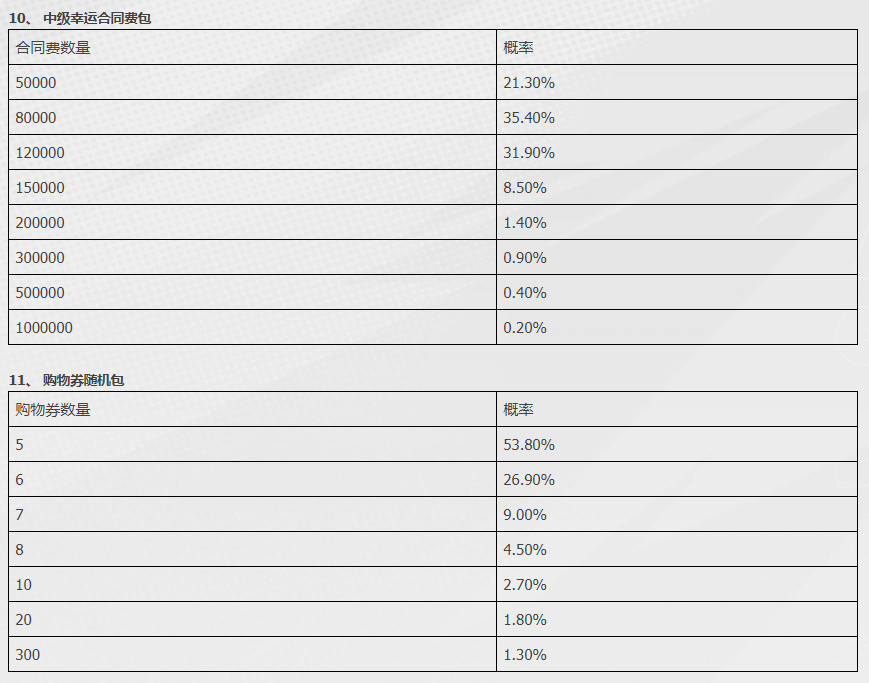Viewport: 869px width, 683px height.
Task: Click the 1000000 amount cell
Action: 252,327
